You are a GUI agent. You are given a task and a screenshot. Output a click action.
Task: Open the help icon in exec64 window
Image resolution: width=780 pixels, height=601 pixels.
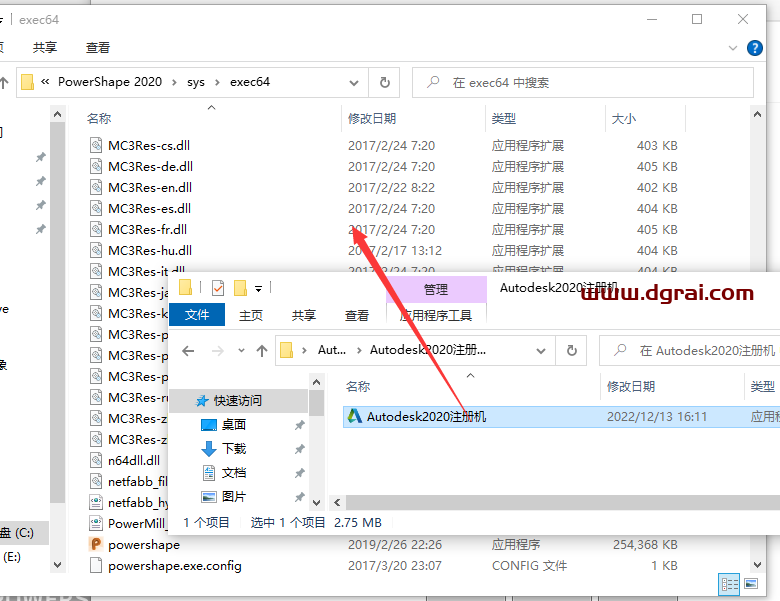755,48
